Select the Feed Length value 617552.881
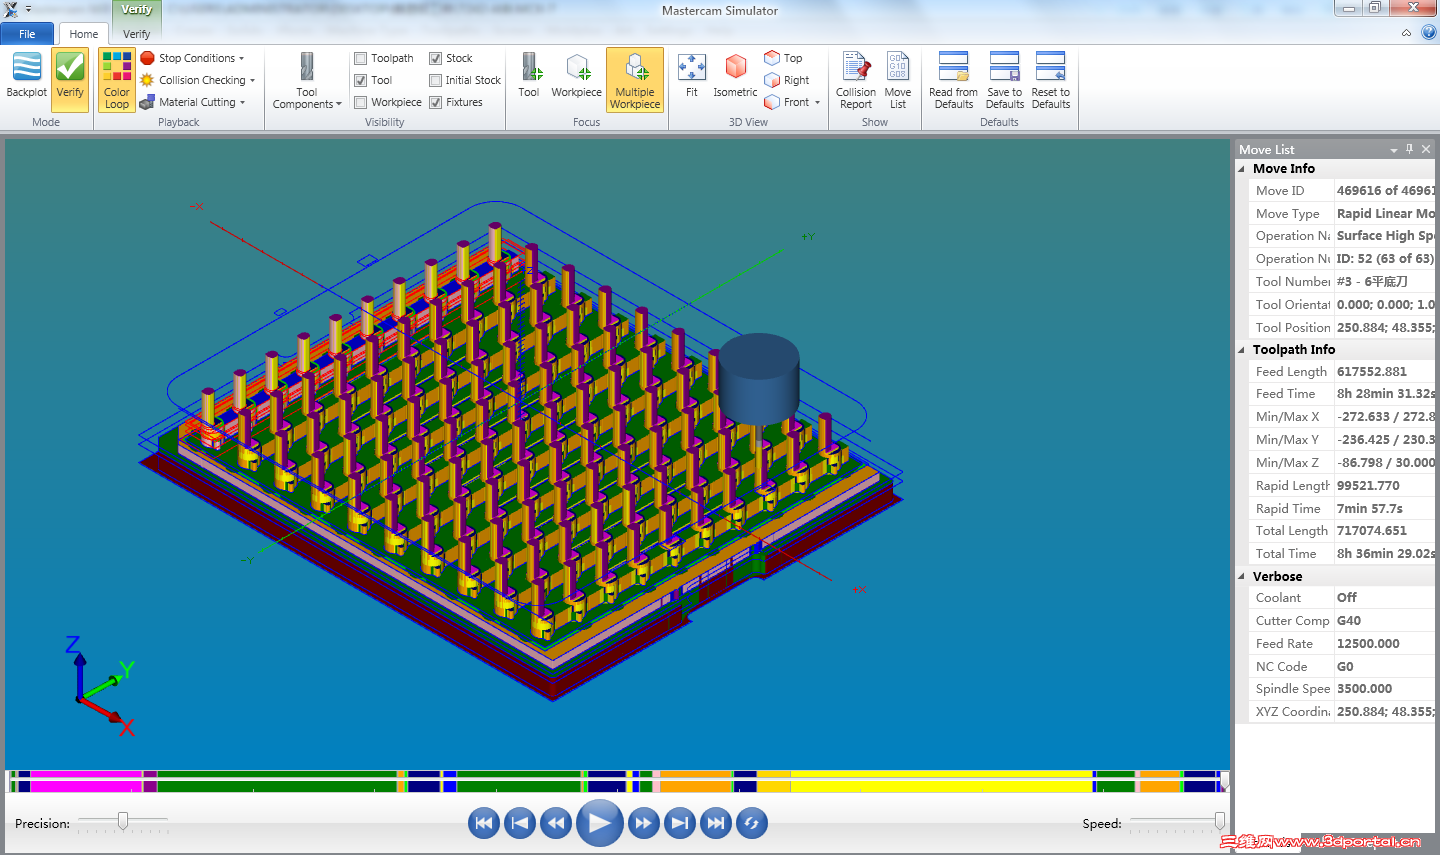Image resolution: width=1440 pixels, height=855 pixels. point(1385,372)
